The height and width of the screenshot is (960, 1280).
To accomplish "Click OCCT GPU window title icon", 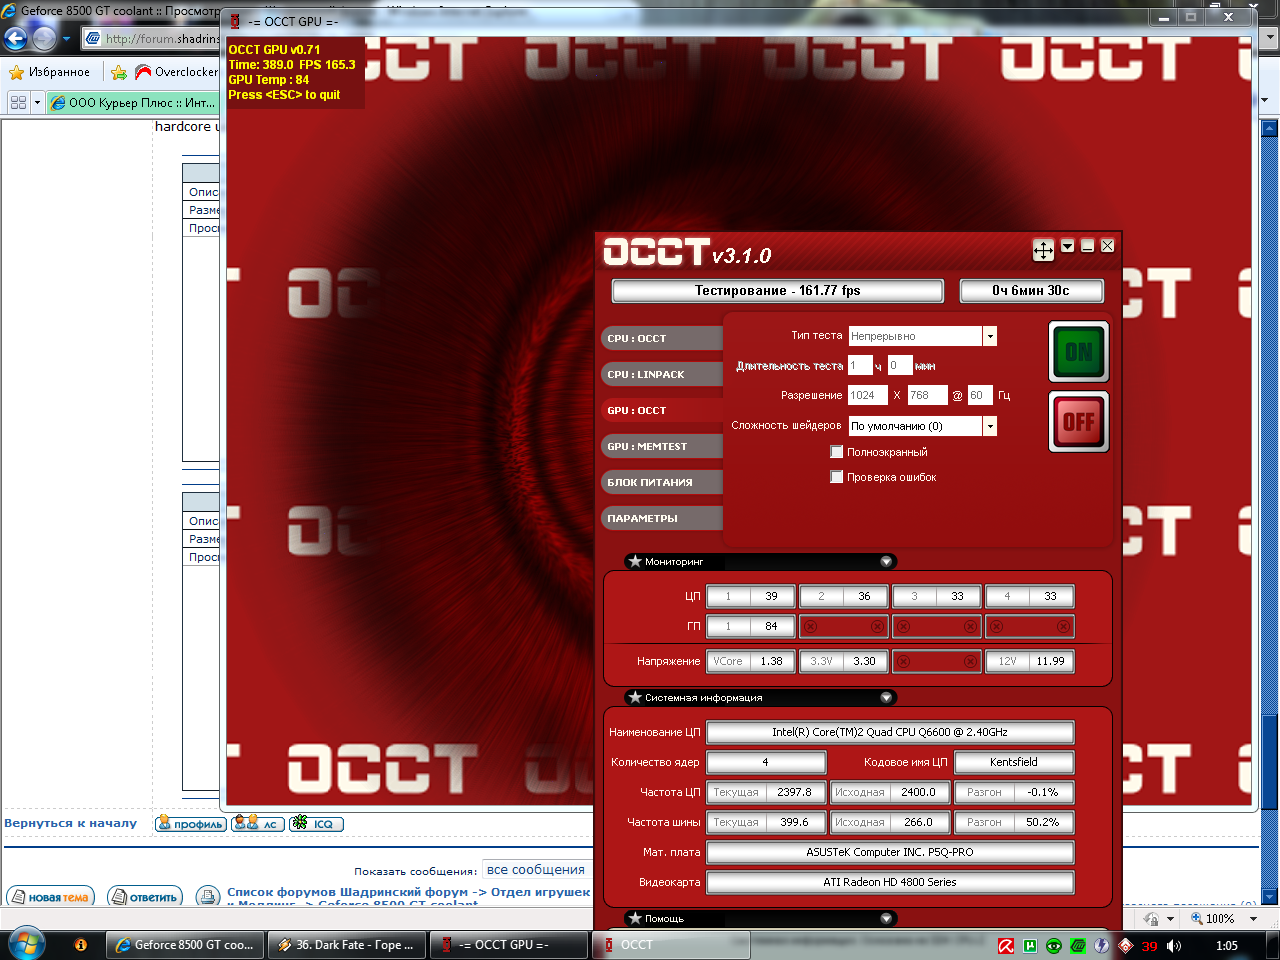I will click(235, 21).
